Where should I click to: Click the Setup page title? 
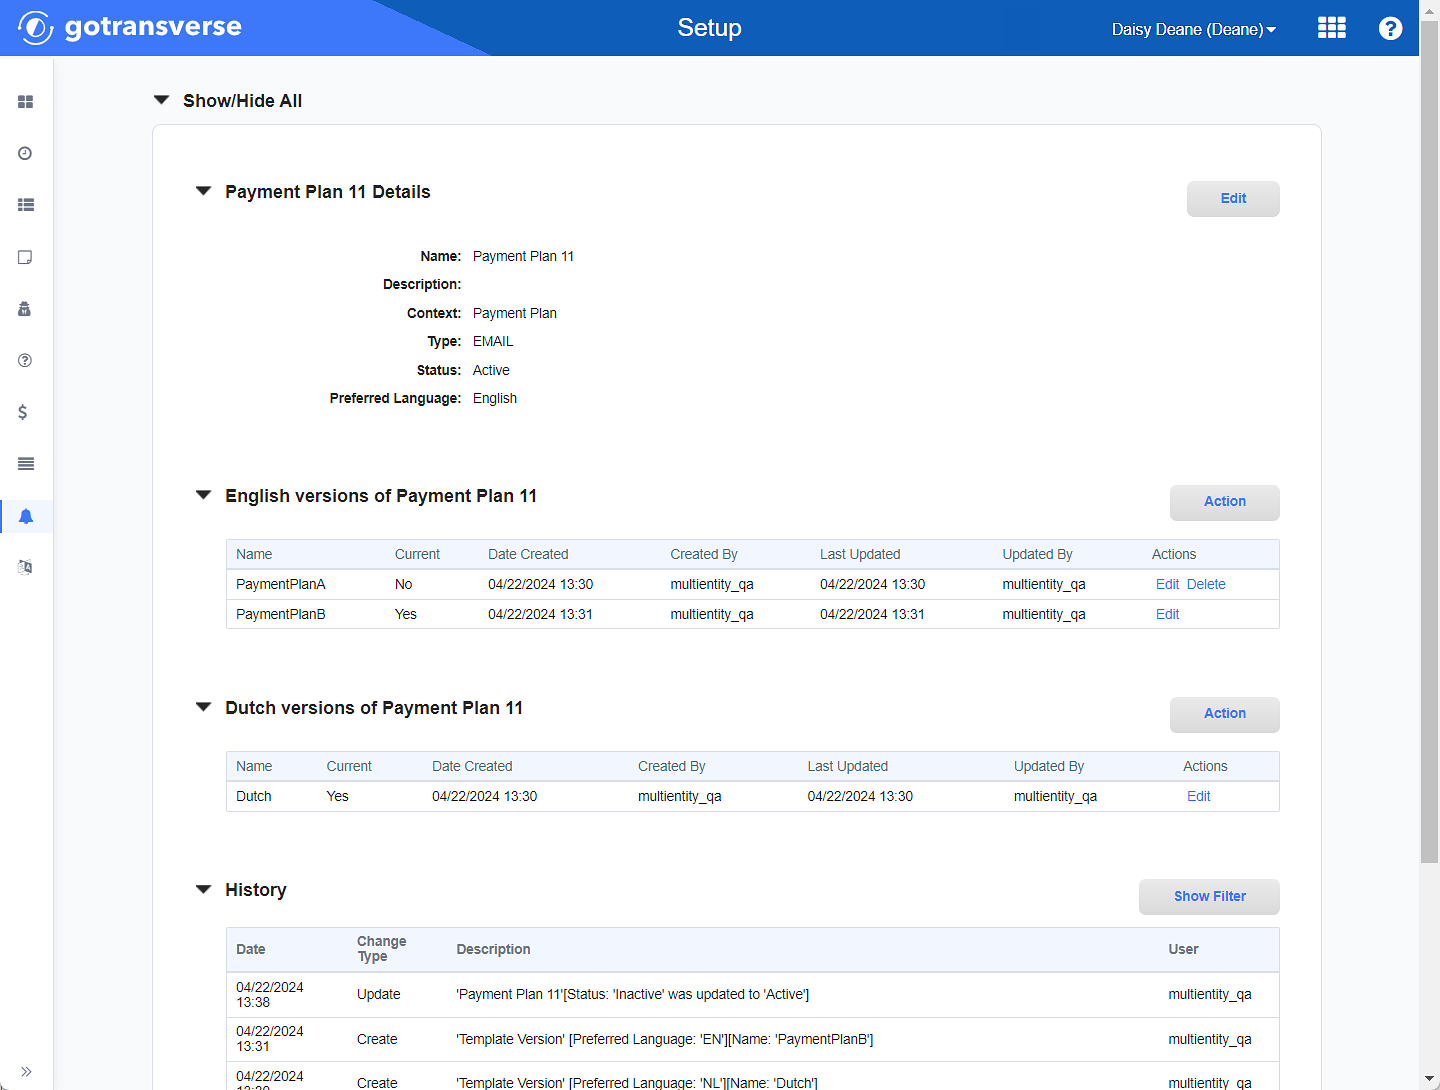click(709, 28)
